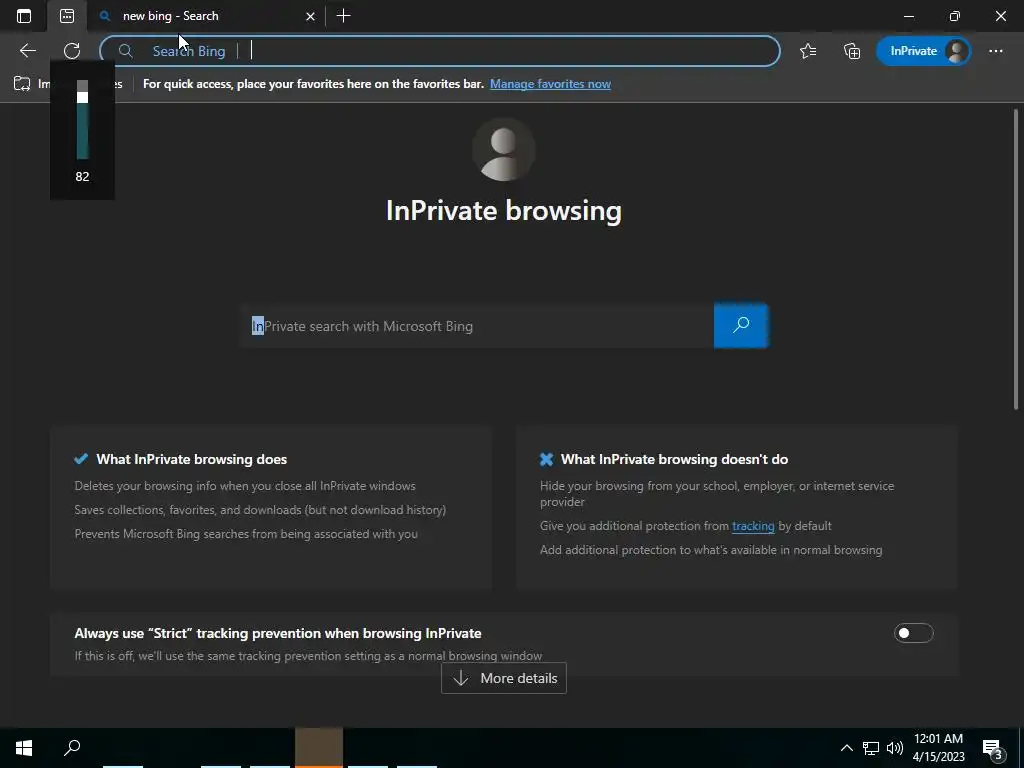Screen dimensions: 1024x768
Task: Close the 'new bing - Search' tab
Action: [310, 16]
